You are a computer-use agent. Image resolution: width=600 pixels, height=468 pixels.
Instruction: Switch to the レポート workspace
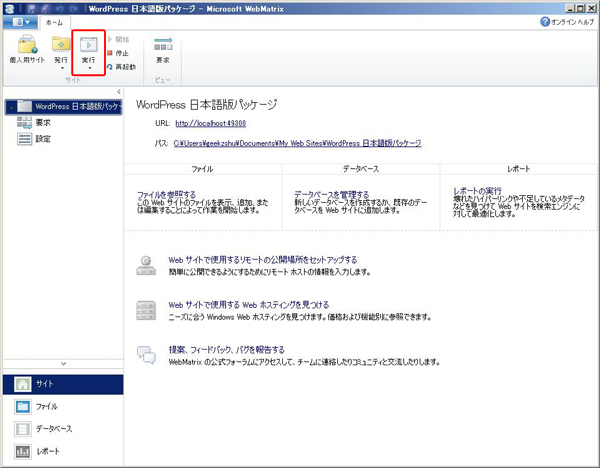[x=63, y=451]
